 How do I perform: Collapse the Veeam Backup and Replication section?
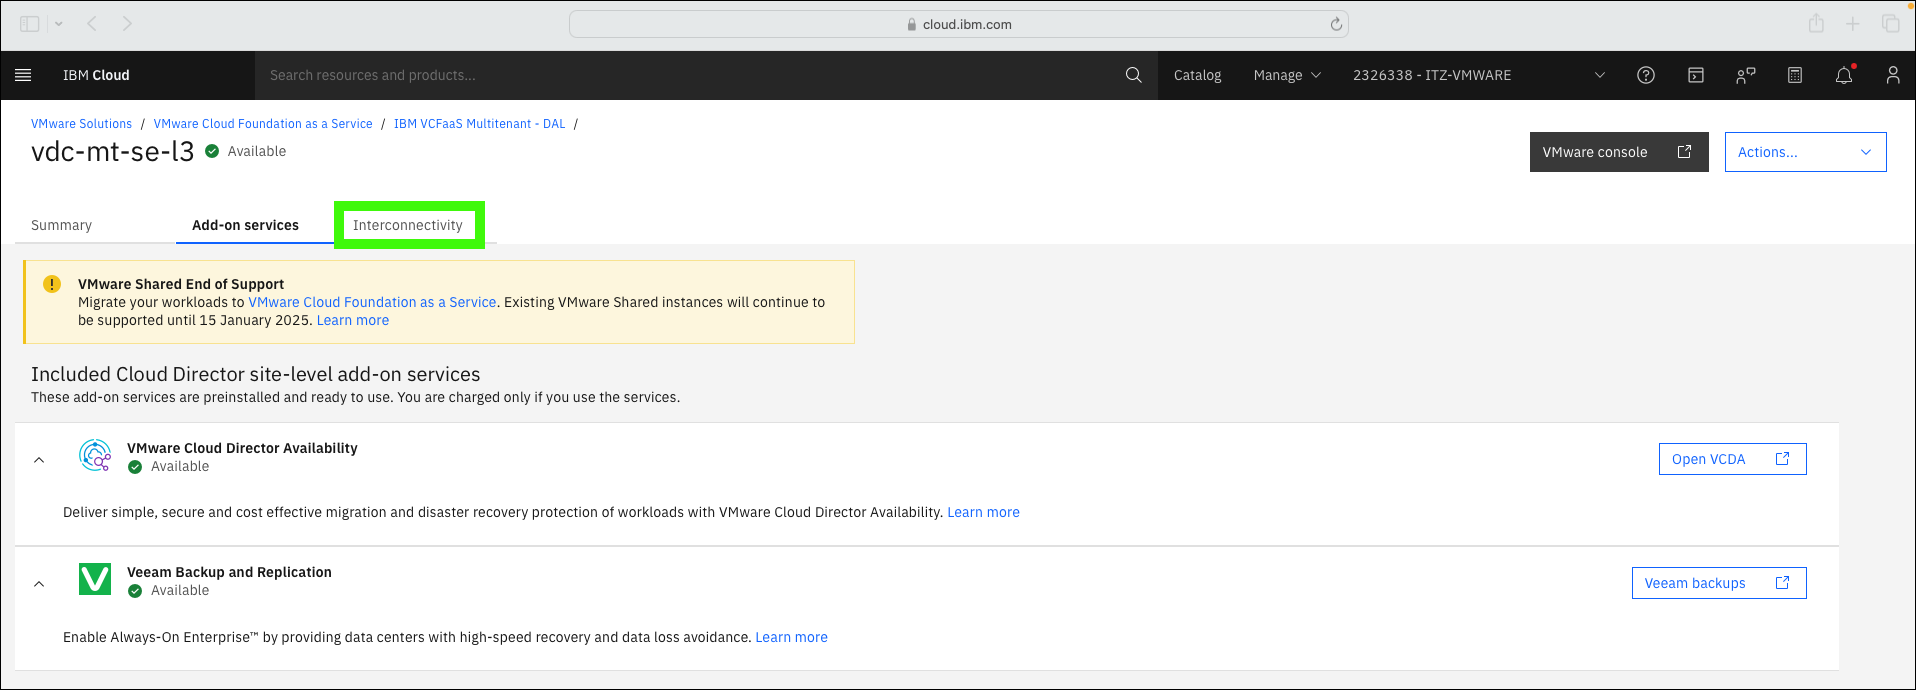39,584
